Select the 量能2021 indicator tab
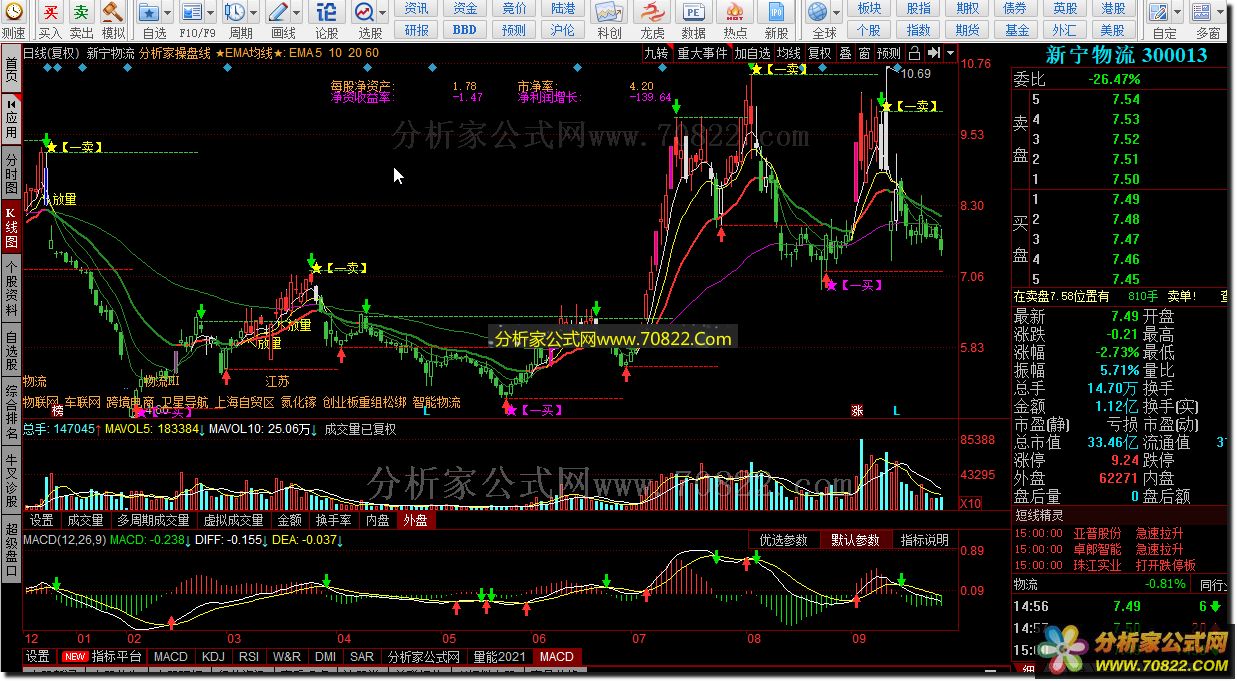This screenshot has width=1237, height=681. pos(499,657)
